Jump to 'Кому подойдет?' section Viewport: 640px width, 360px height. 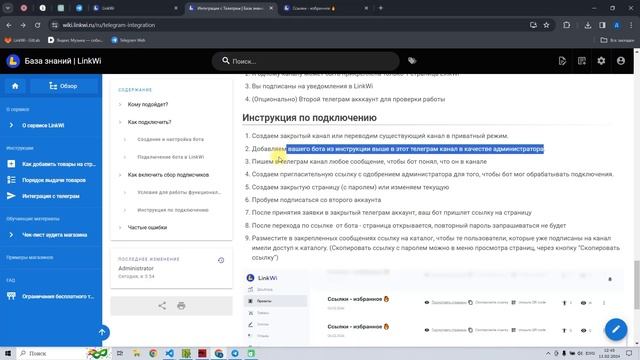(x=148, y=104)
